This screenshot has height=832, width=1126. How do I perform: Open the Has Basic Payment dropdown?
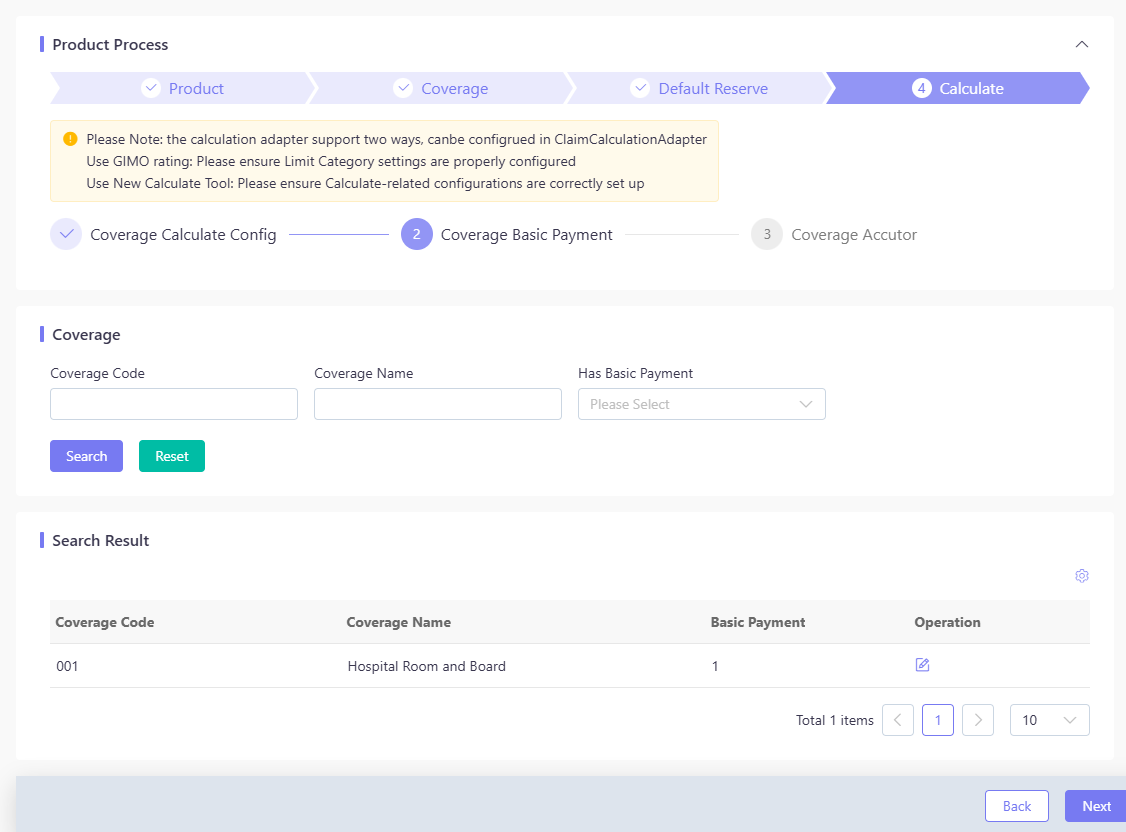pos(702,404)
